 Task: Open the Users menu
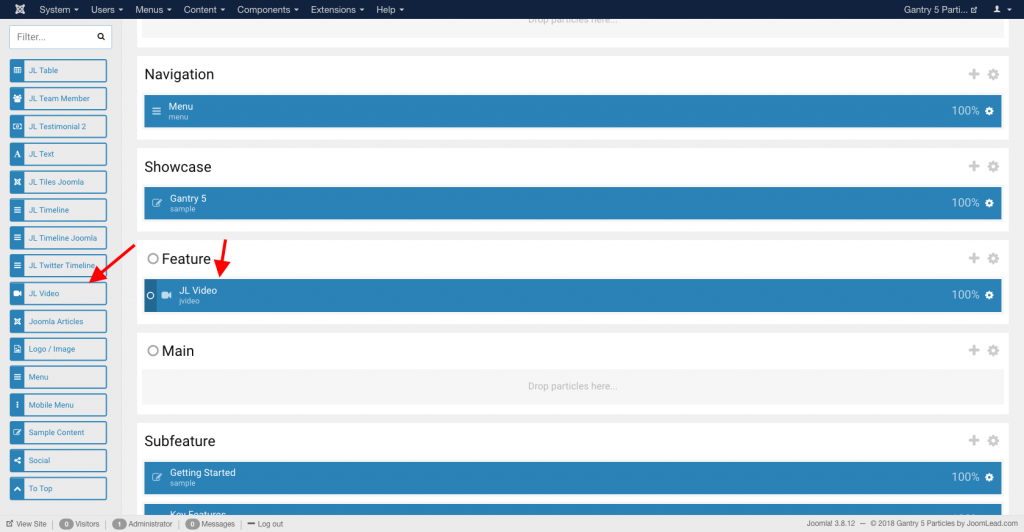click(x=107, y=10)
